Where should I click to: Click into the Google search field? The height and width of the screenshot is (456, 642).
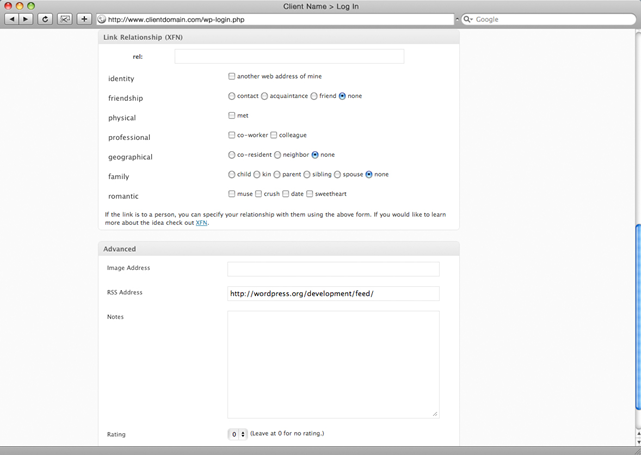point(549,19)
